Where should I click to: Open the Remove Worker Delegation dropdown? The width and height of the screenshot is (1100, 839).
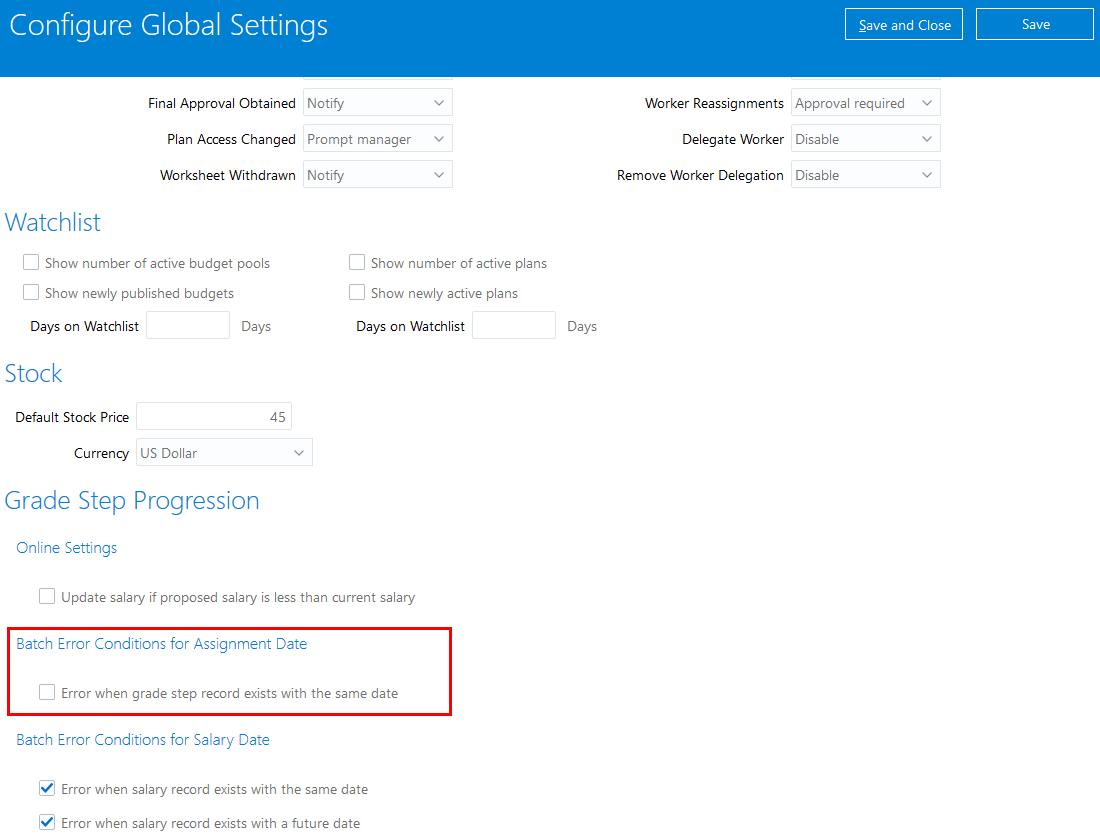(x=865, y=175)
